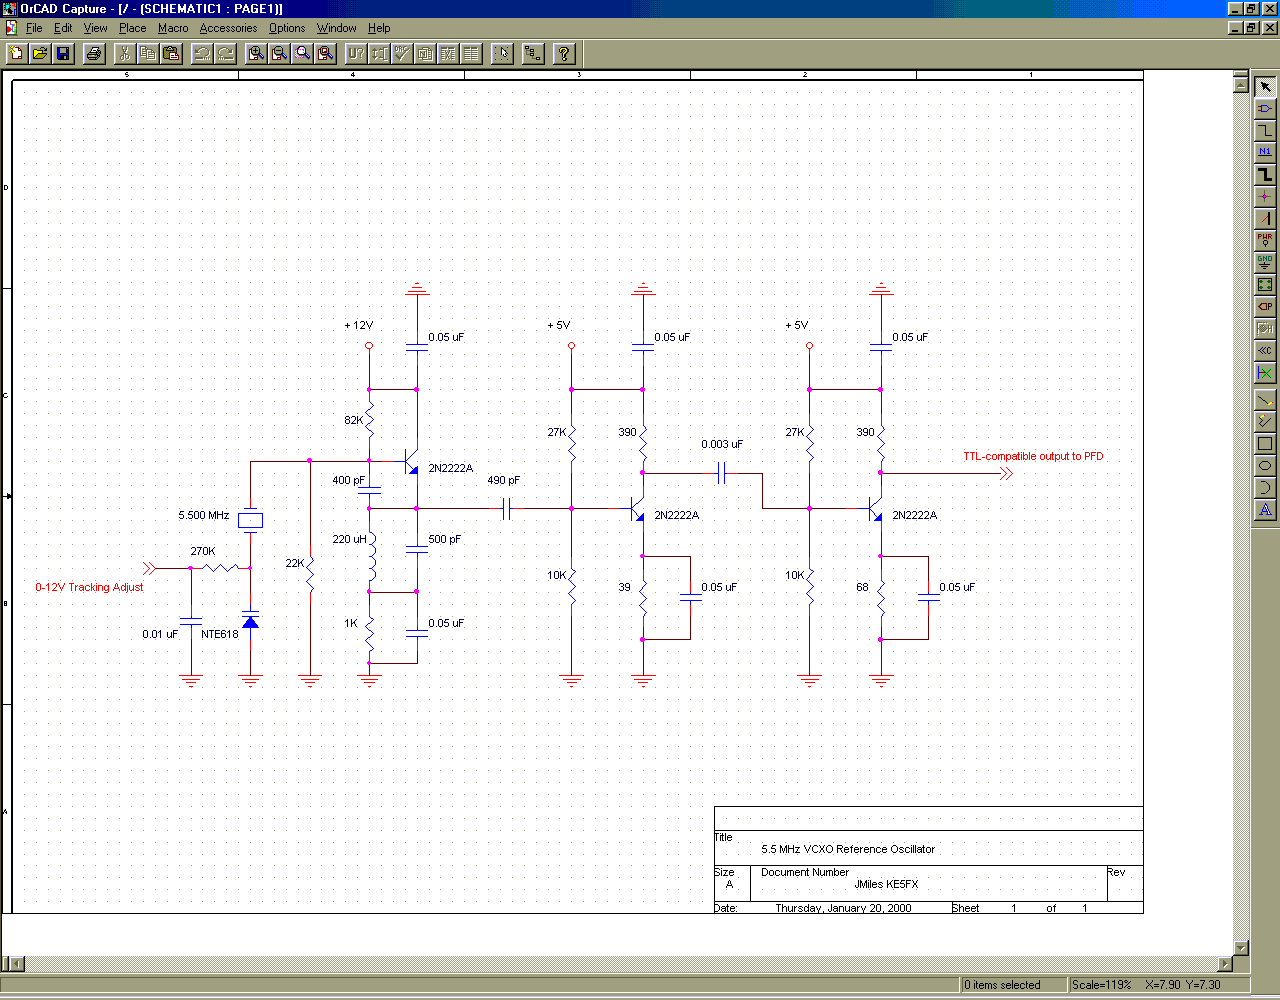Select the '0-12V Tracking Adjust' label

tap(89, 587)
